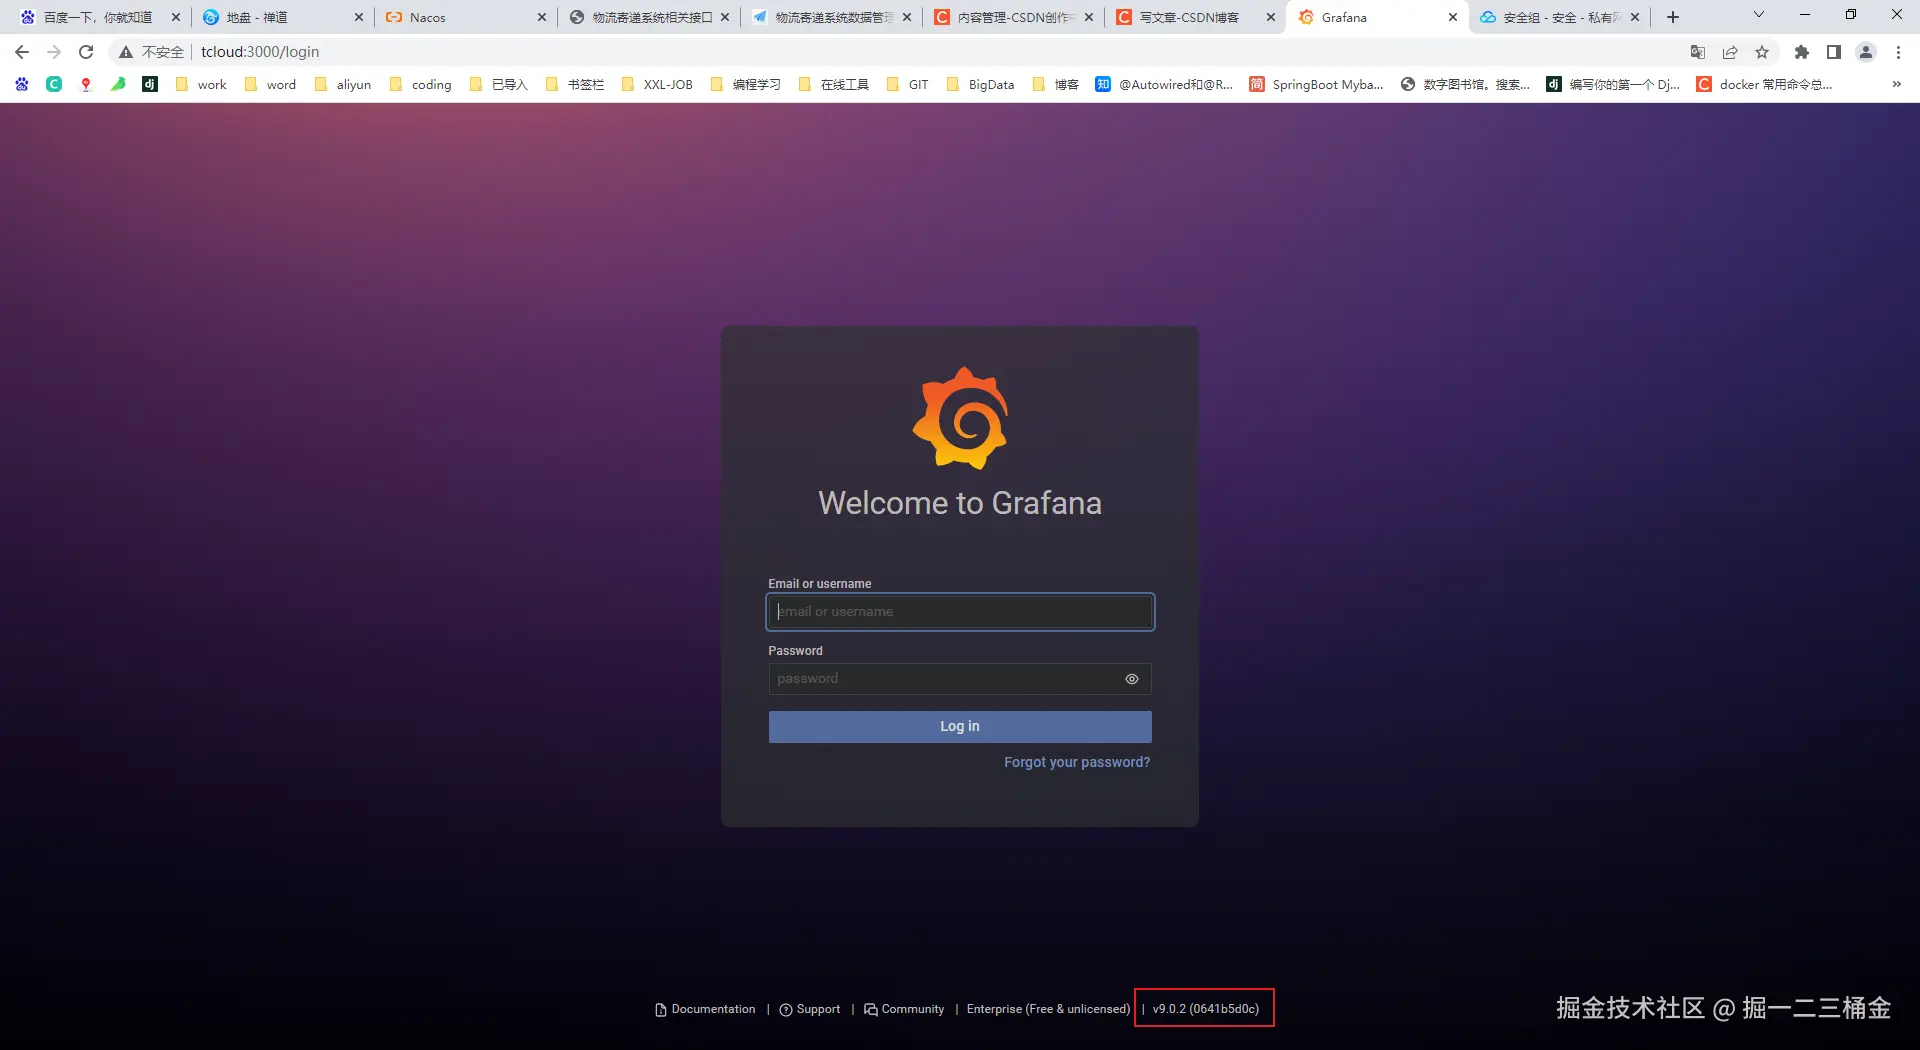Open a new browser tab

[x=1672, y=17]
